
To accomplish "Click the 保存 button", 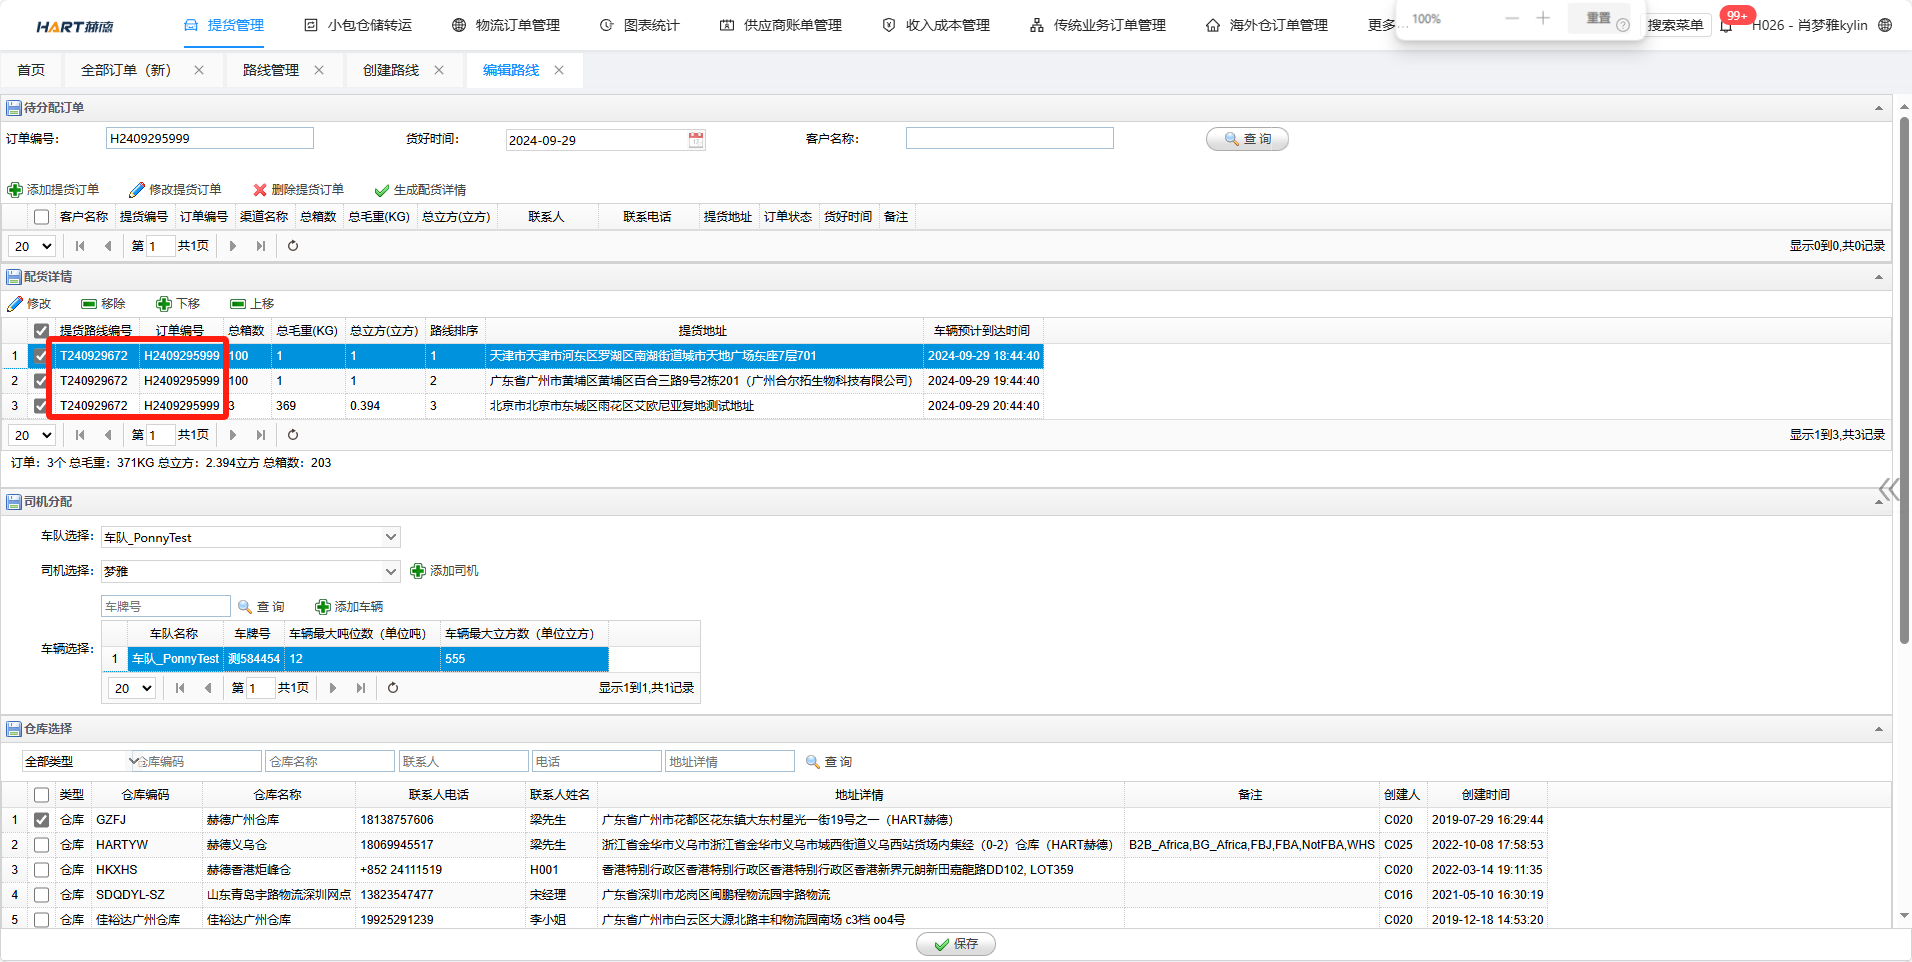I will coord(956,944).
